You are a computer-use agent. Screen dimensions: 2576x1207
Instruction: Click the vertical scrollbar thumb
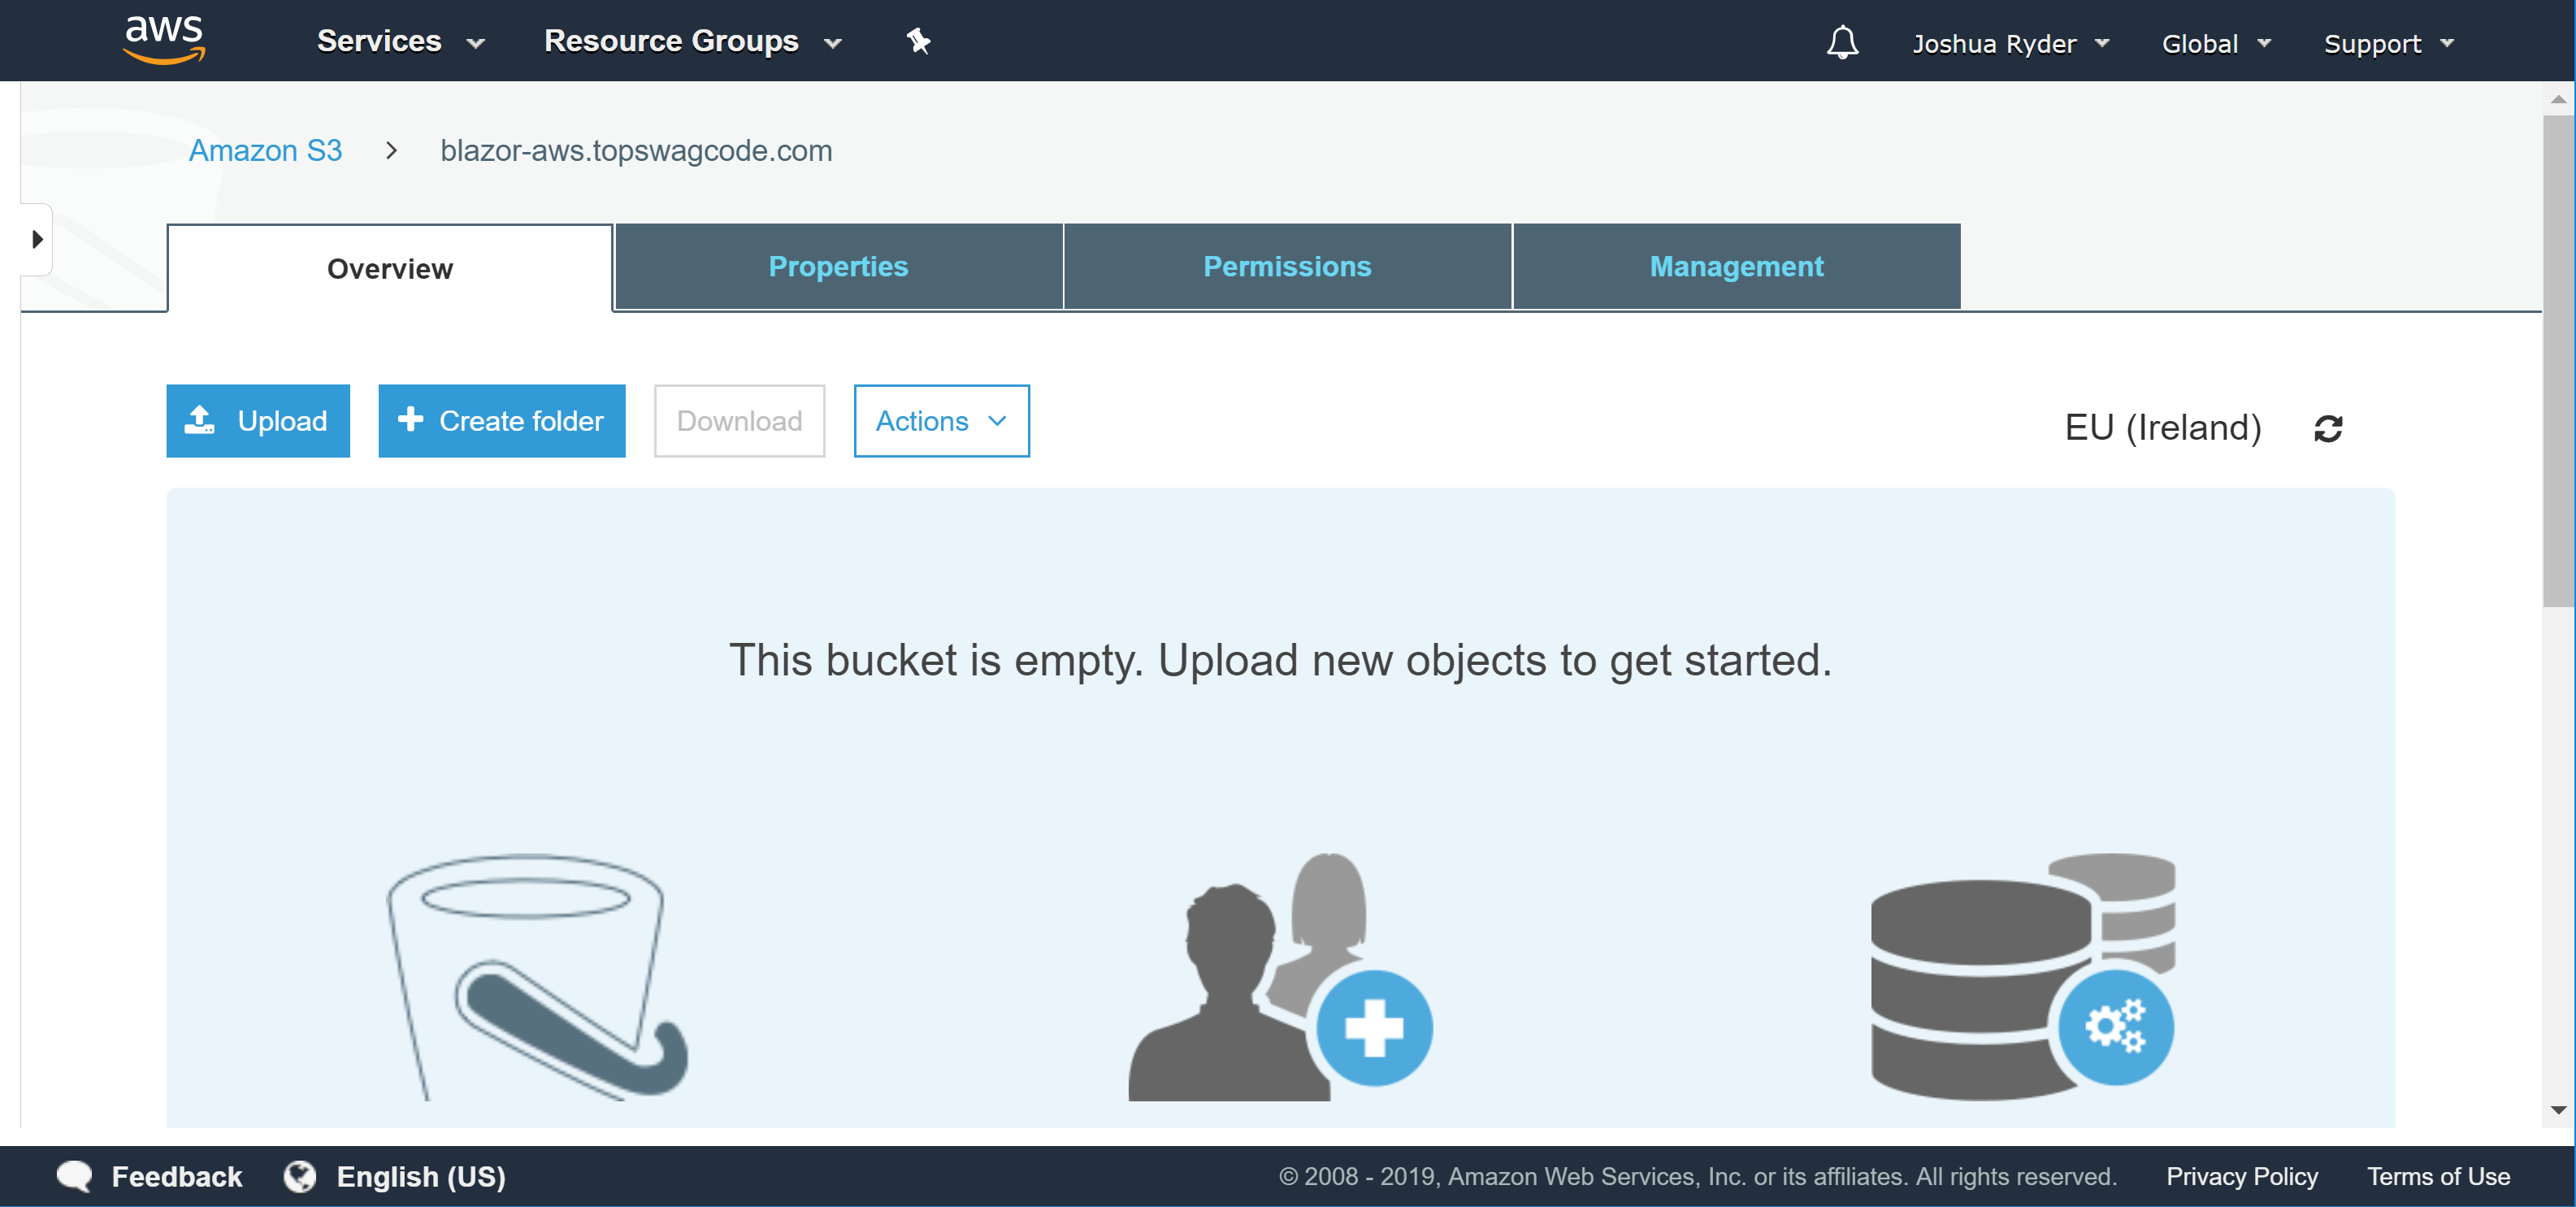(x=2558, y=361)
